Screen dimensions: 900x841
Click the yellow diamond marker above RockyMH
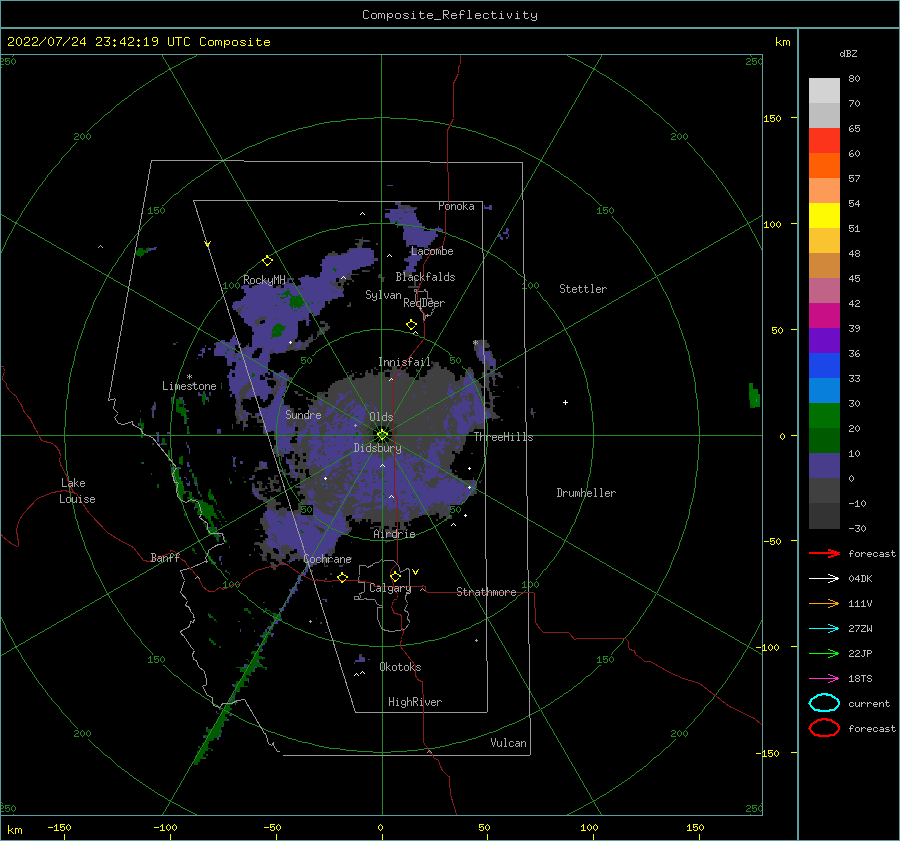[x=267, y=261]
